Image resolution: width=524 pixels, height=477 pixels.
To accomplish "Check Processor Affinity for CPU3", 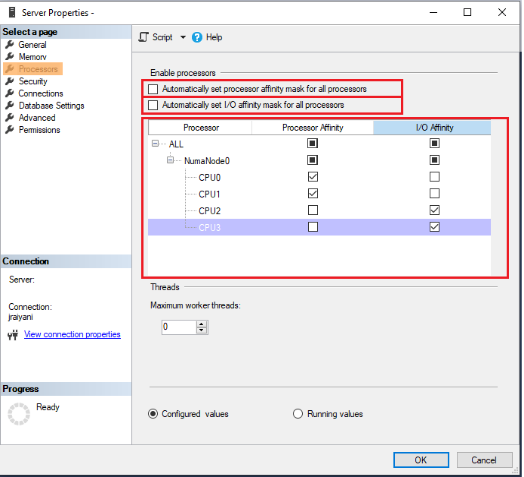I will click(x=313, y=227).
